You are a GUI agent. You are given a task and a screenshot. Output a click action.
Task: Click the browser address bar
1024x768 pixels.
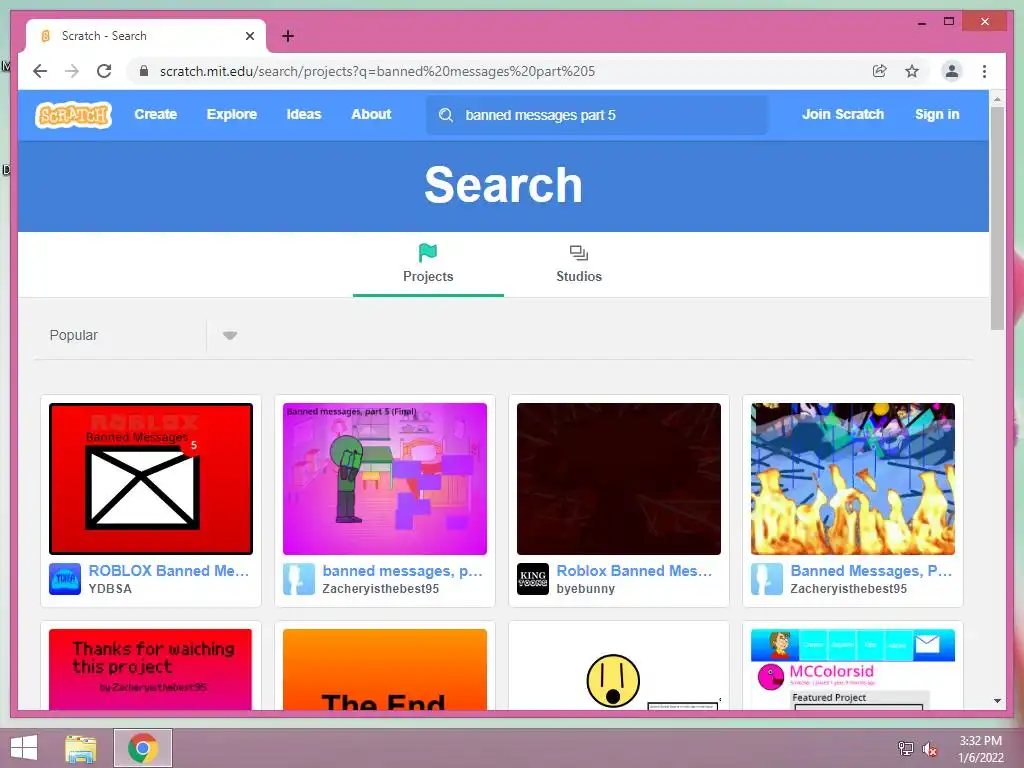tap(503, 71)
